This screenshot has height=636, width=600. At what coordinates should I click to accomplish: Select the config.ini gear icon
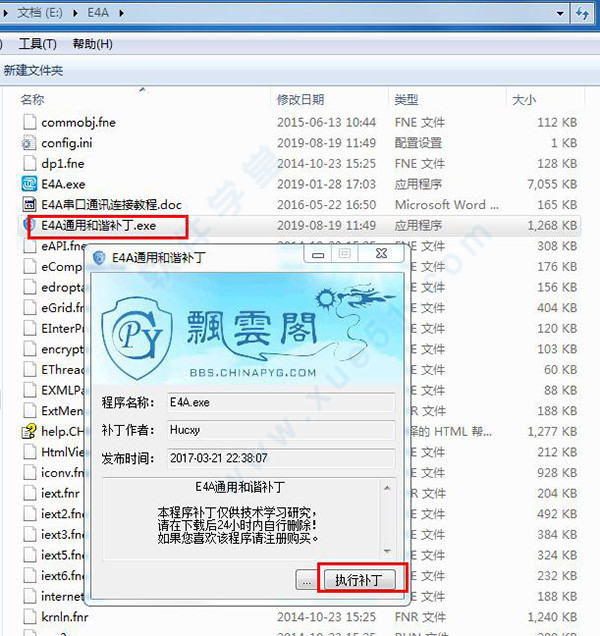pos(29,143)
